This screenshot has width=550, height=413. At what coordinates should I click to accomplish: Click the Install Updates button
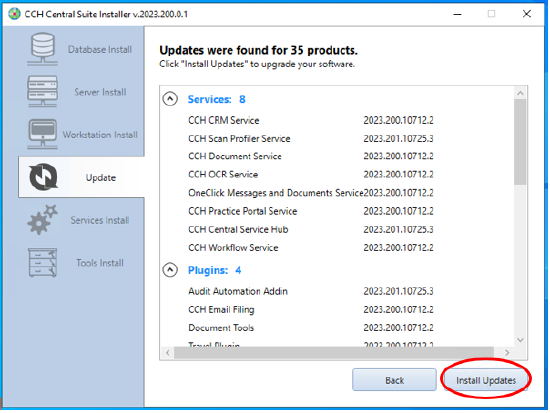pos(486,380)
